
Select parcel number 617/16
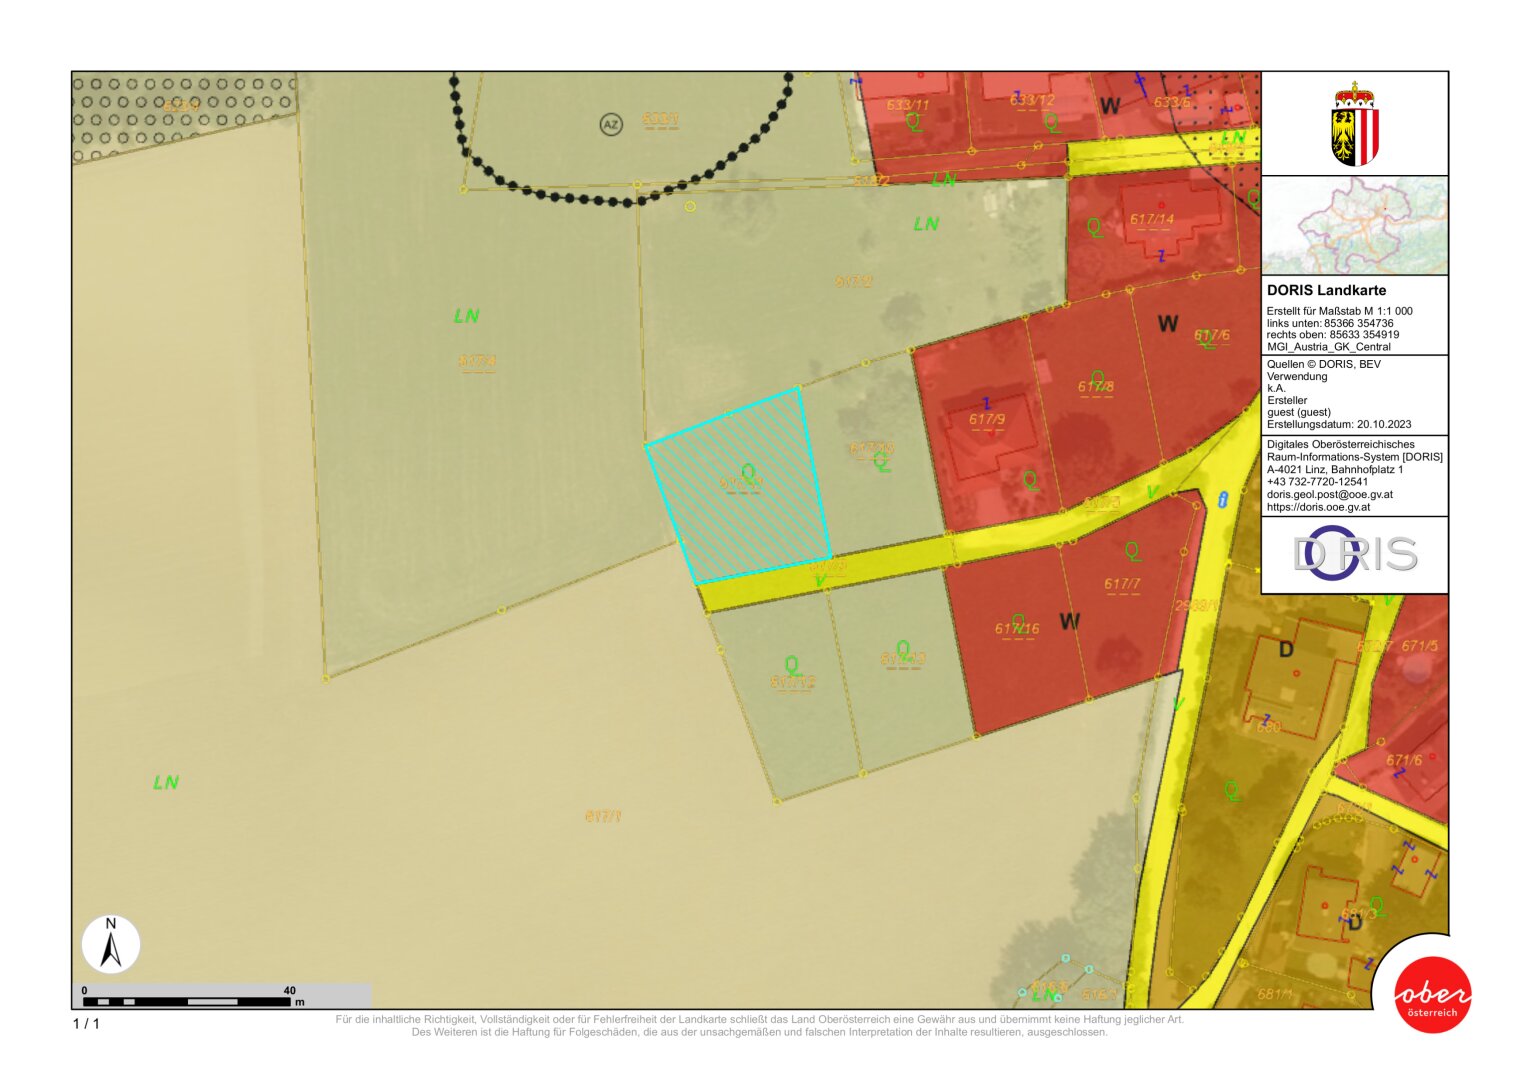coord(1016,629)
